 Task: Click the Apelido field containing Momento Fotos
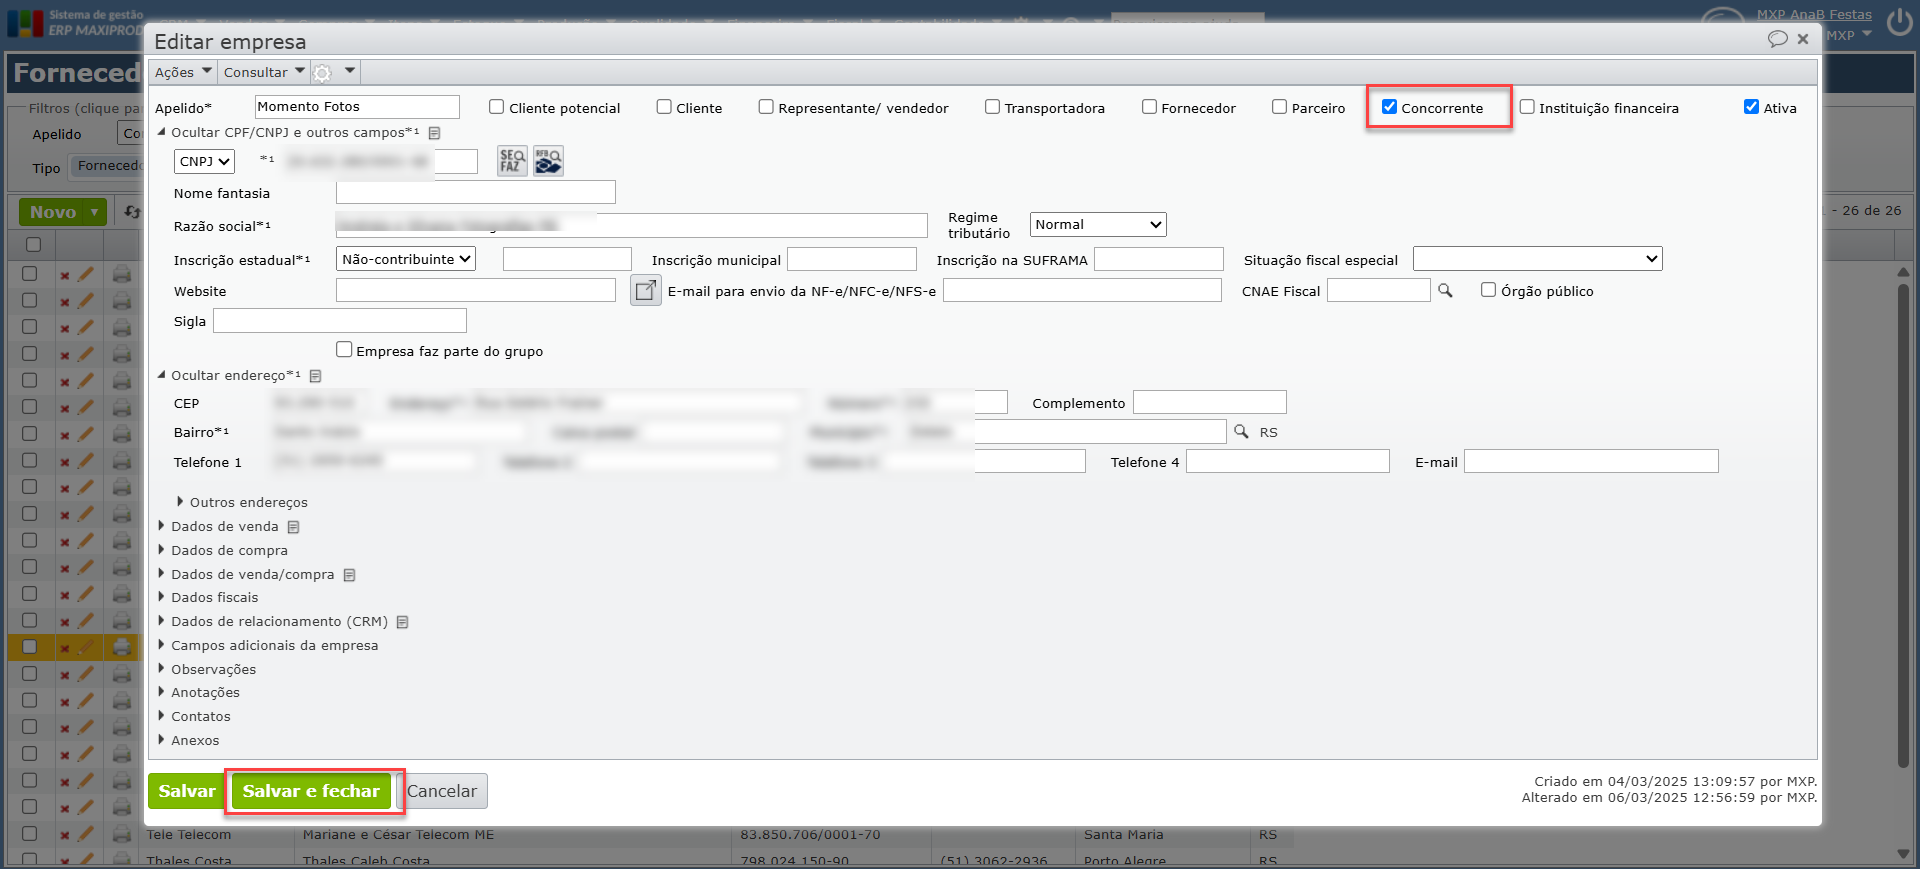pyautogui.click(x=357, y=107)
